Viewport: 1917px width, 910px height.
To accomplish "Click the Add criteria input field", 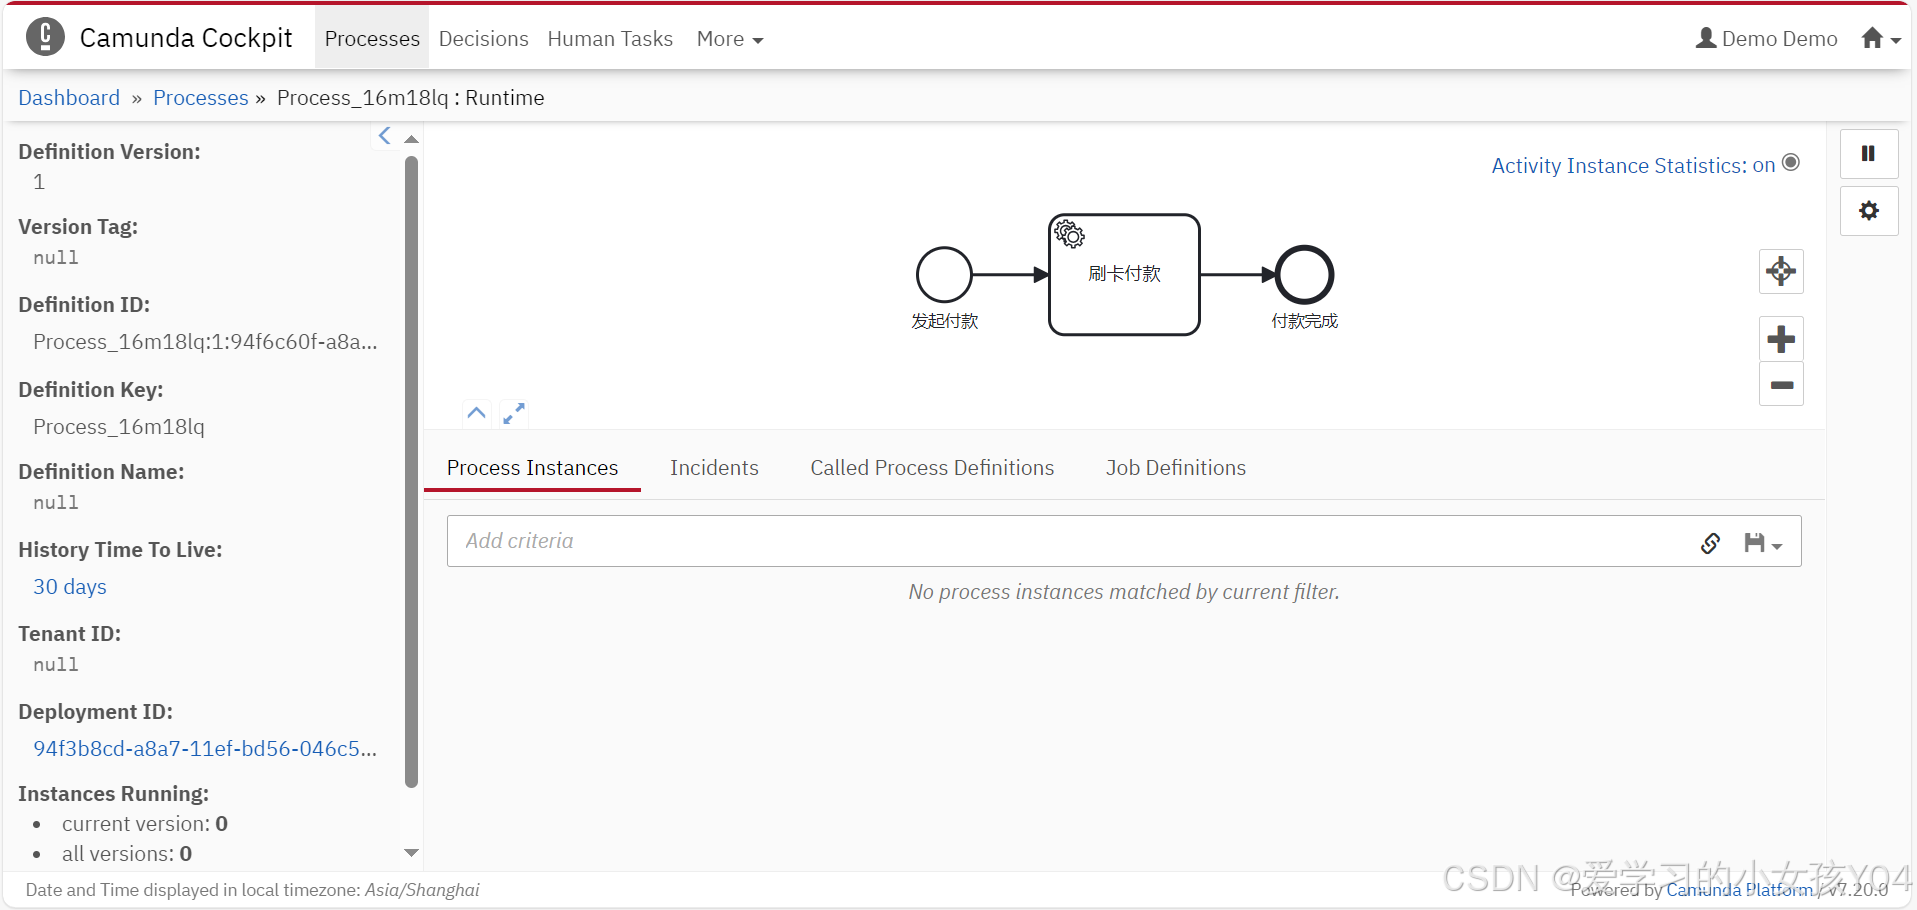I will tap(900, 540).
